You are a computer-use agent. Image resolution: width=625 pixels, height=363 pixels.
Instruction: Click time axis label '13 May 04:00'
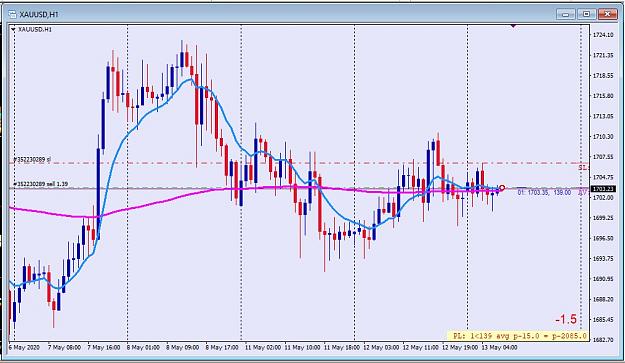(499, 347)
